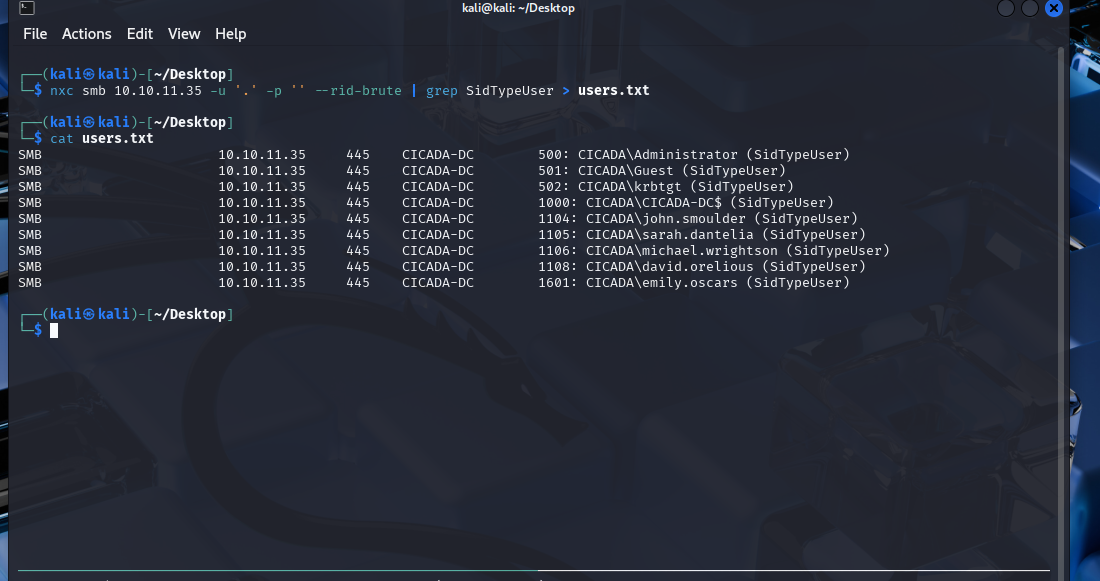
Task: Select the 'CICADA\emily.oscars' entry
Action: [x=662, y=283]
